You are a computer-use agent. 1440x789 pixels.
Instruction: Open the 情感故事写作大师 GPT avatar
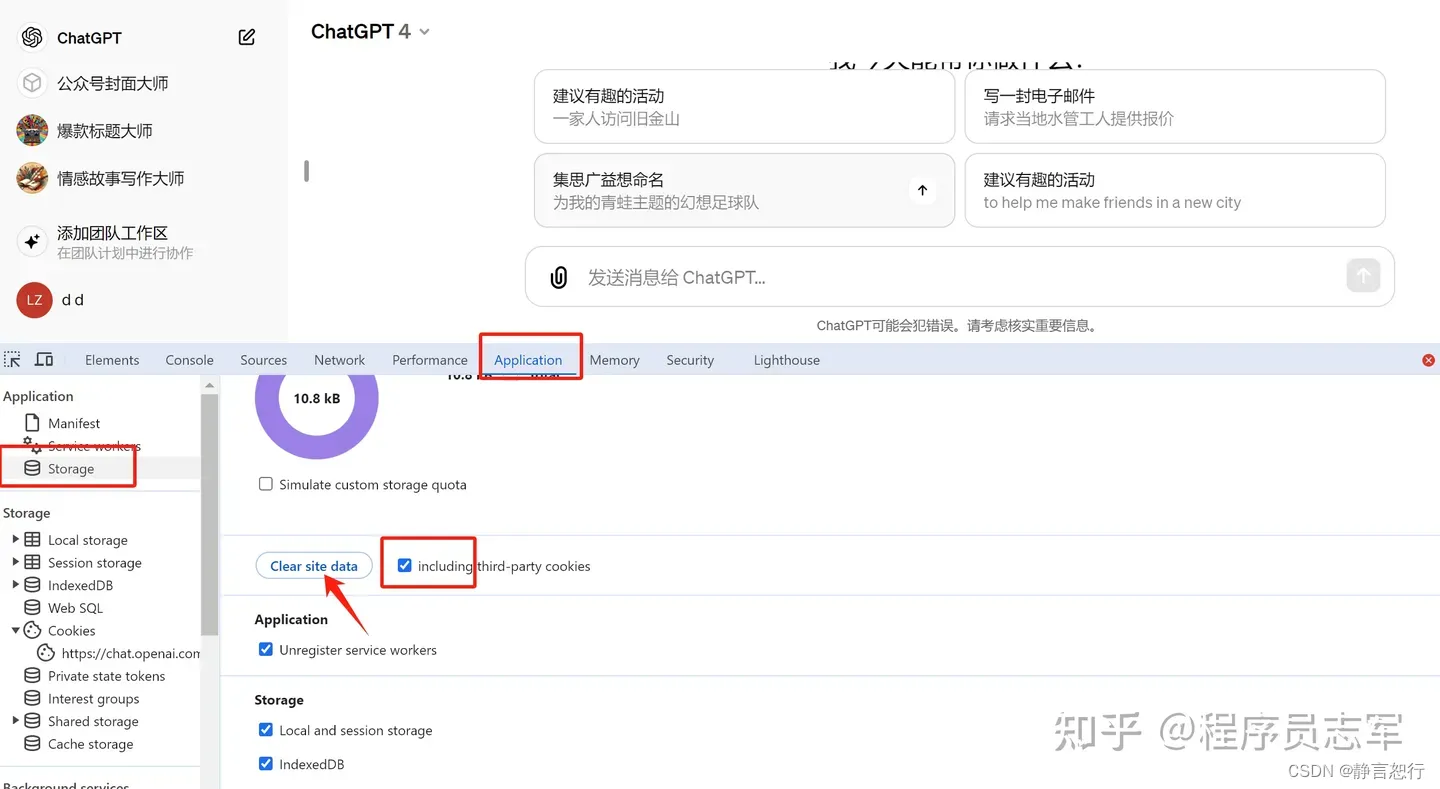click(x=32, y=178)
